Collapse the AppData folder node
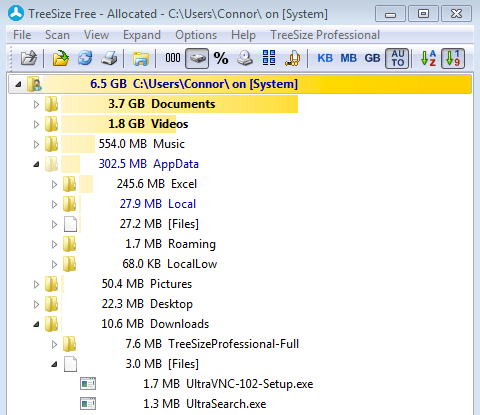Viewport: 480px width, 415px height. [36, 164]
